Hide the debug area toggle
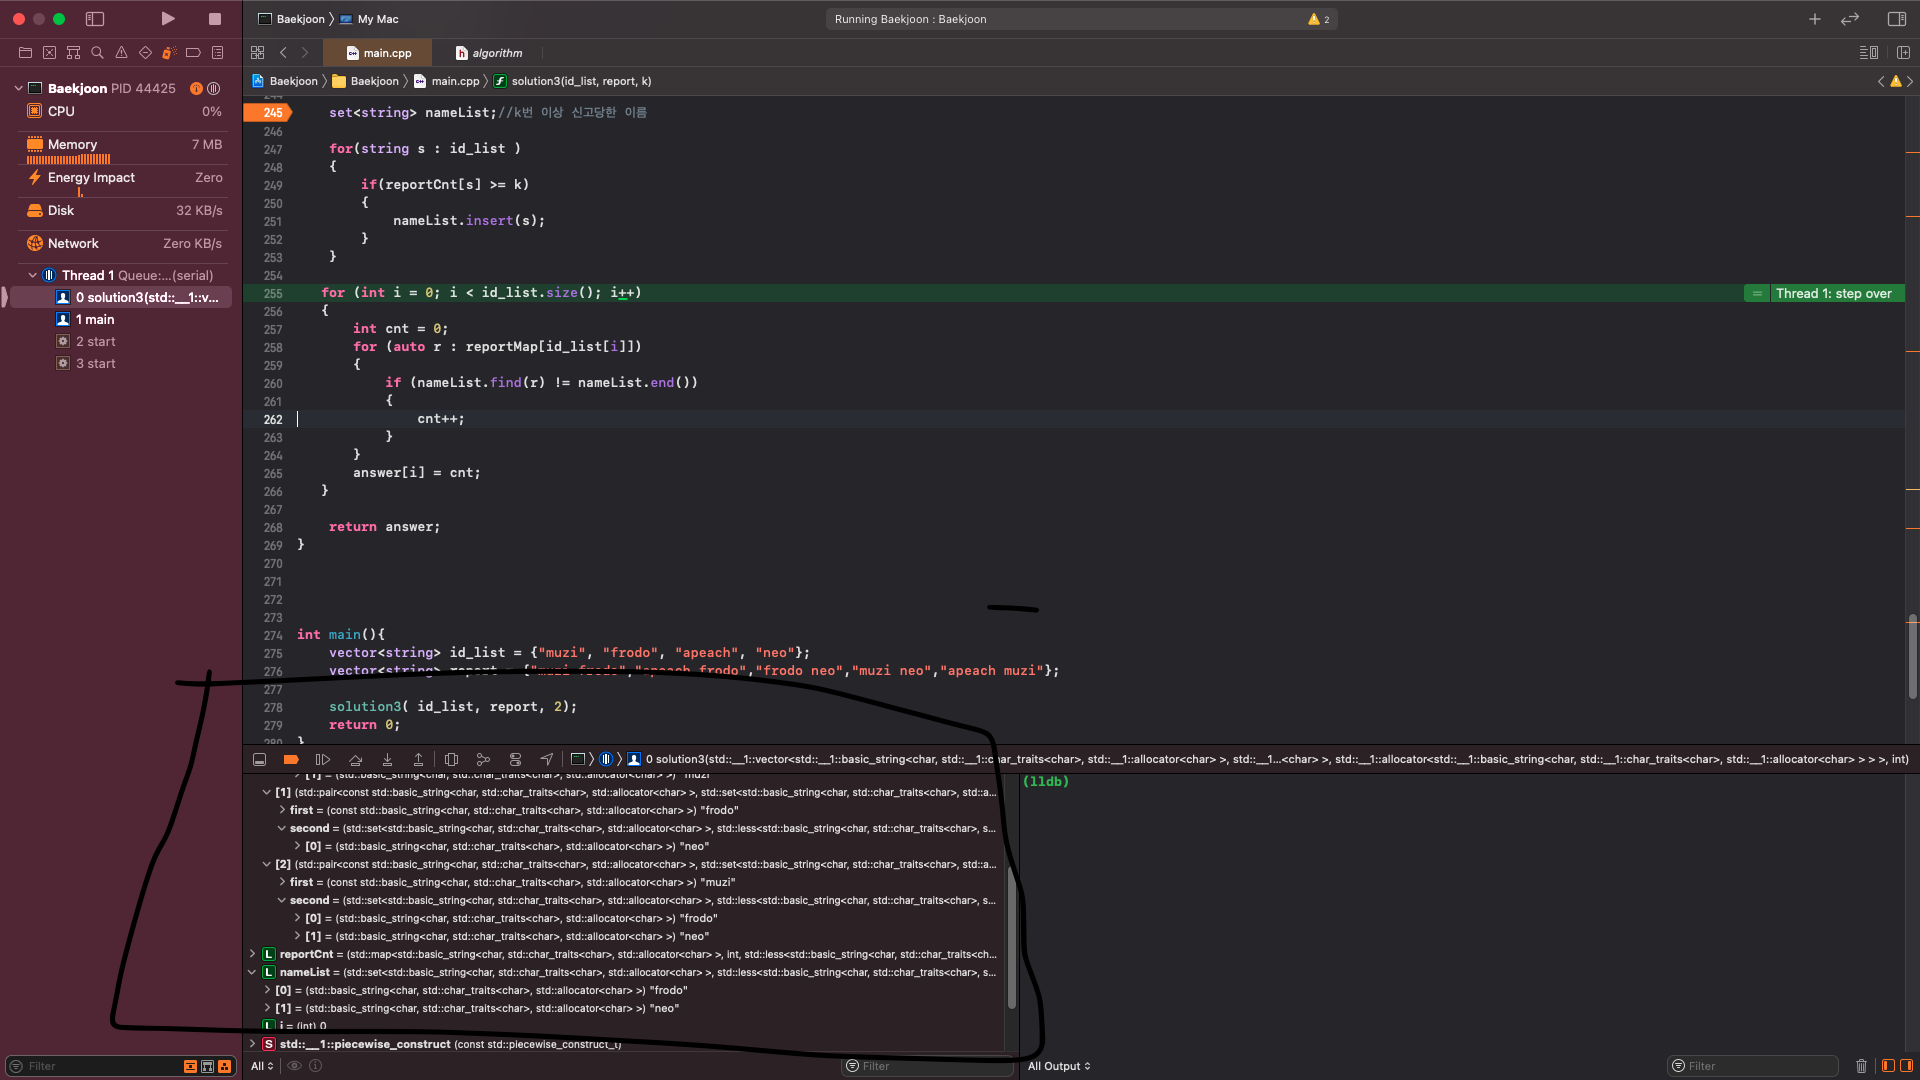 coord(259,760)
